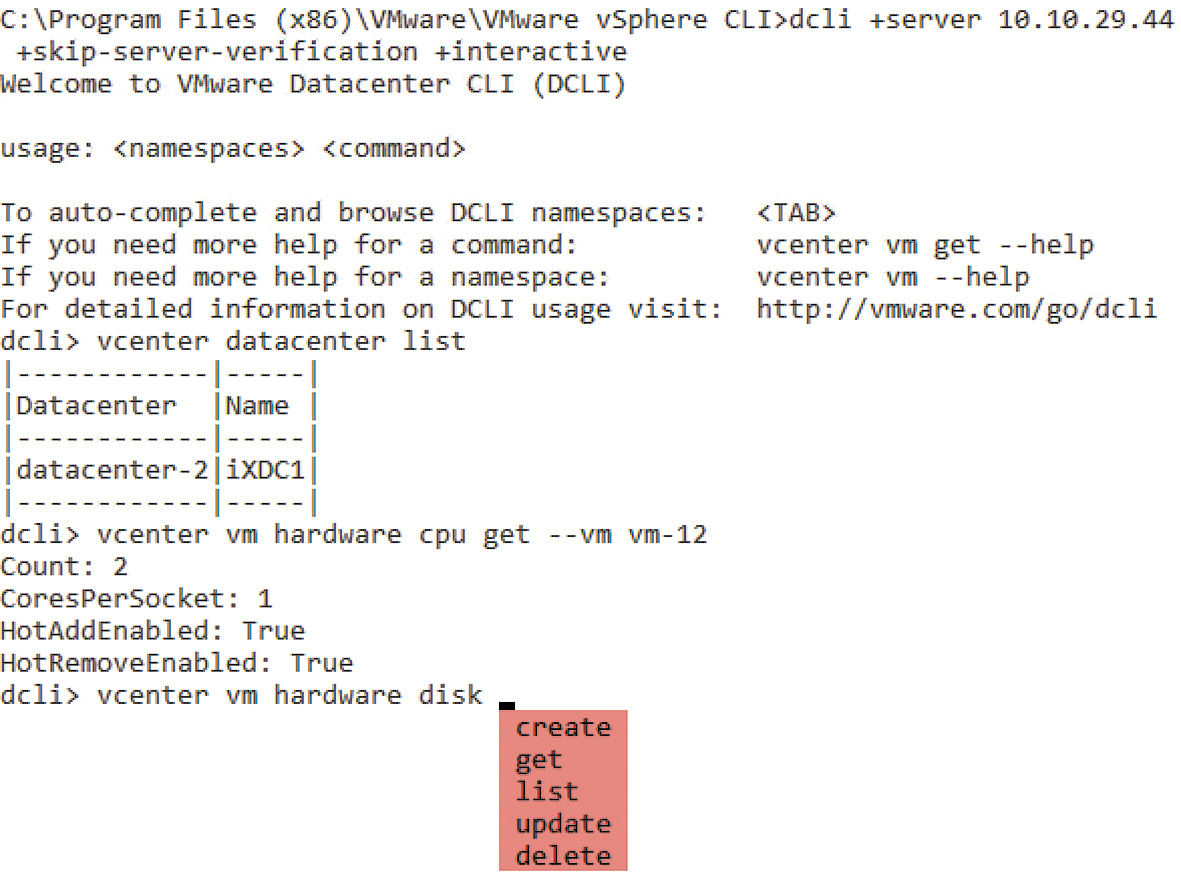Click the datacenter-2 table cell
Screen dimensions: 1181x875
[113, 470]
